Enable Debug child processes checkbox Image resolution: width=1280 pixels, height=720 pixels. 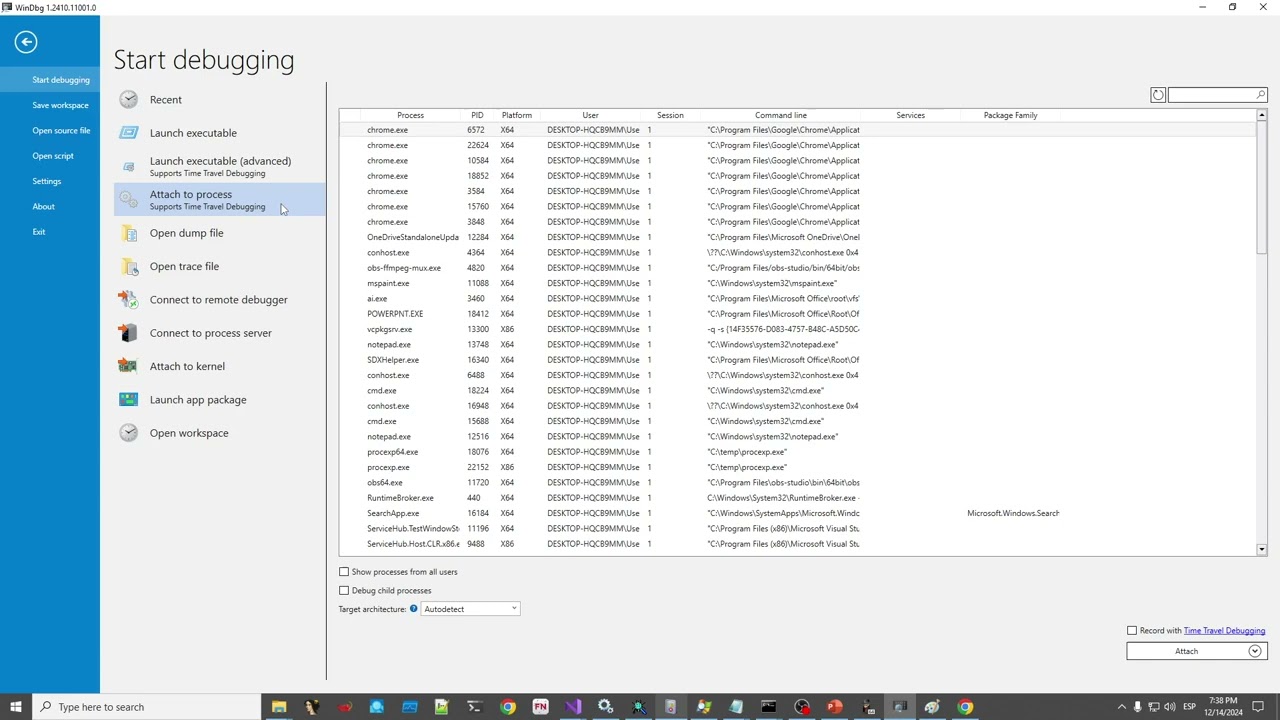pyautogui.click(x=344, y=591)
